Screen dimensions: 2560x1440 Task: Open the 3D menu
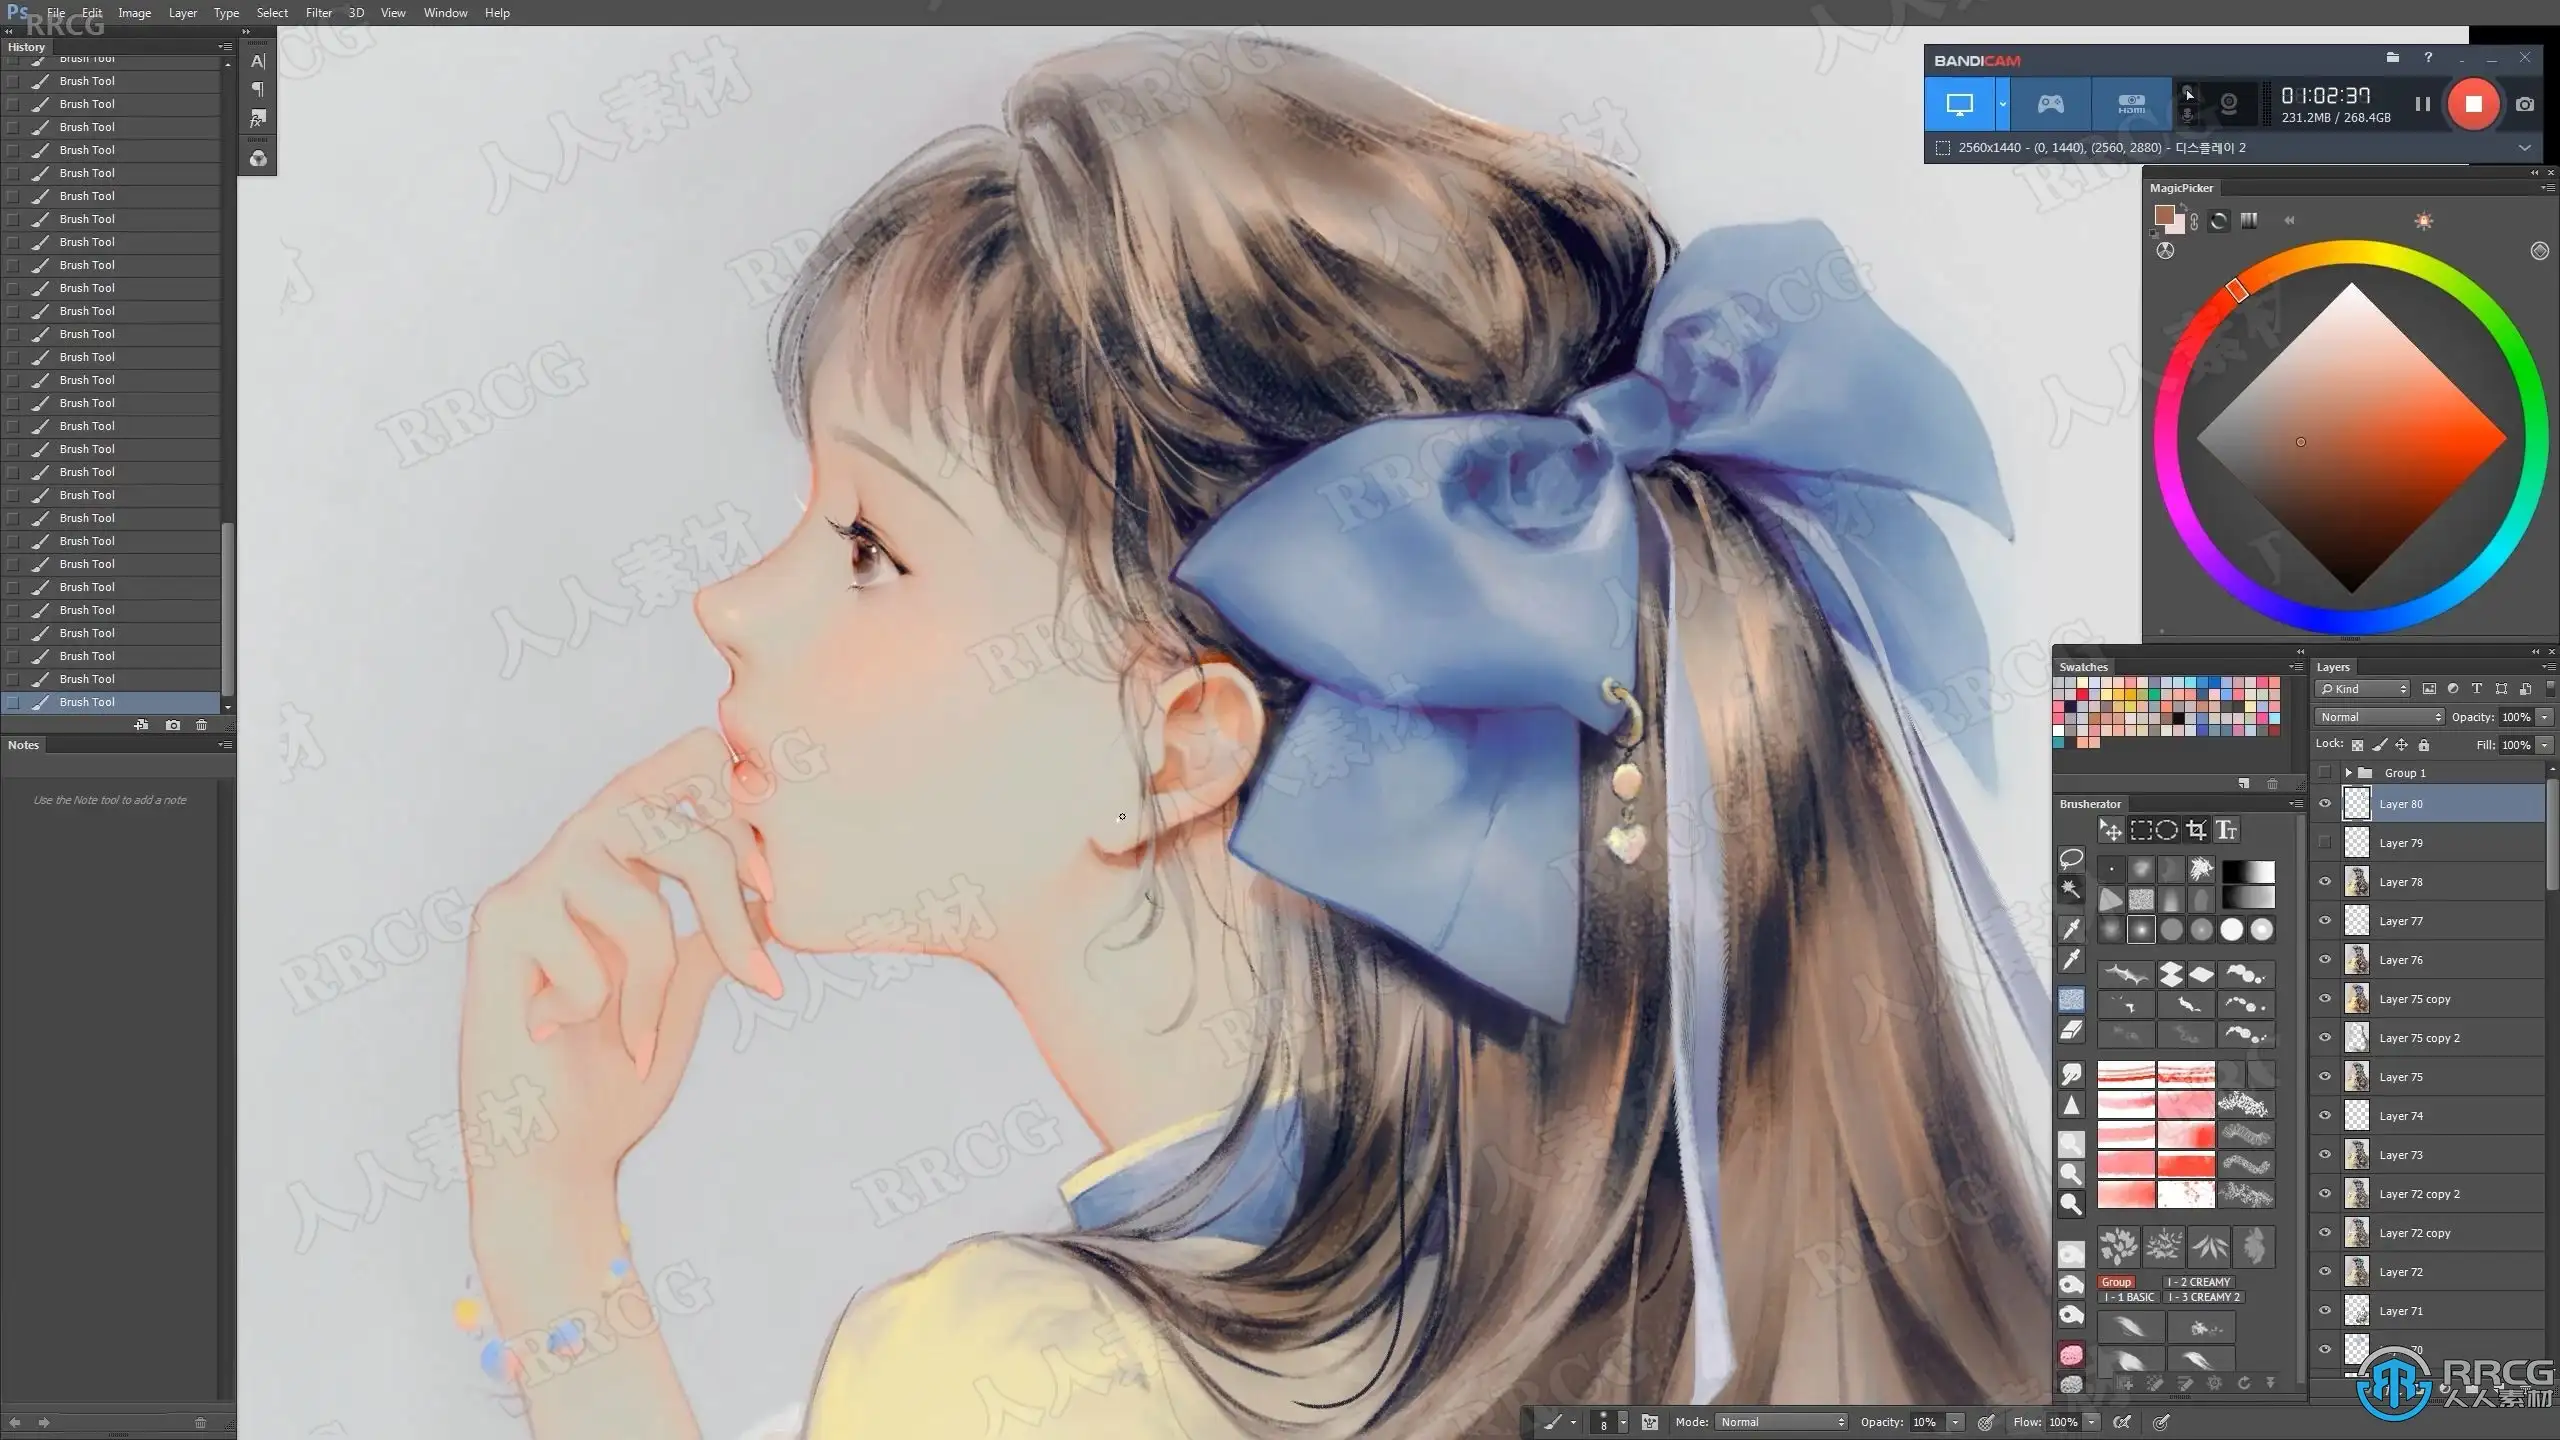point(356,13)
